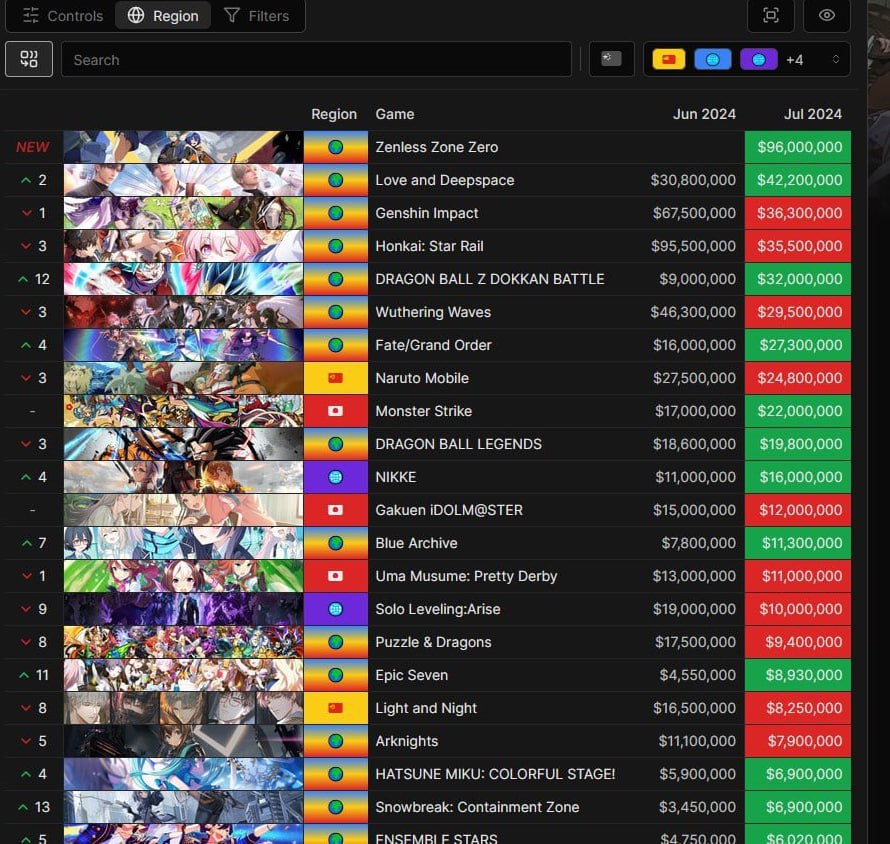Click the China flag icon for Light and Night
The width and height of the screenshot is (890, 844).
coord(335,708)
